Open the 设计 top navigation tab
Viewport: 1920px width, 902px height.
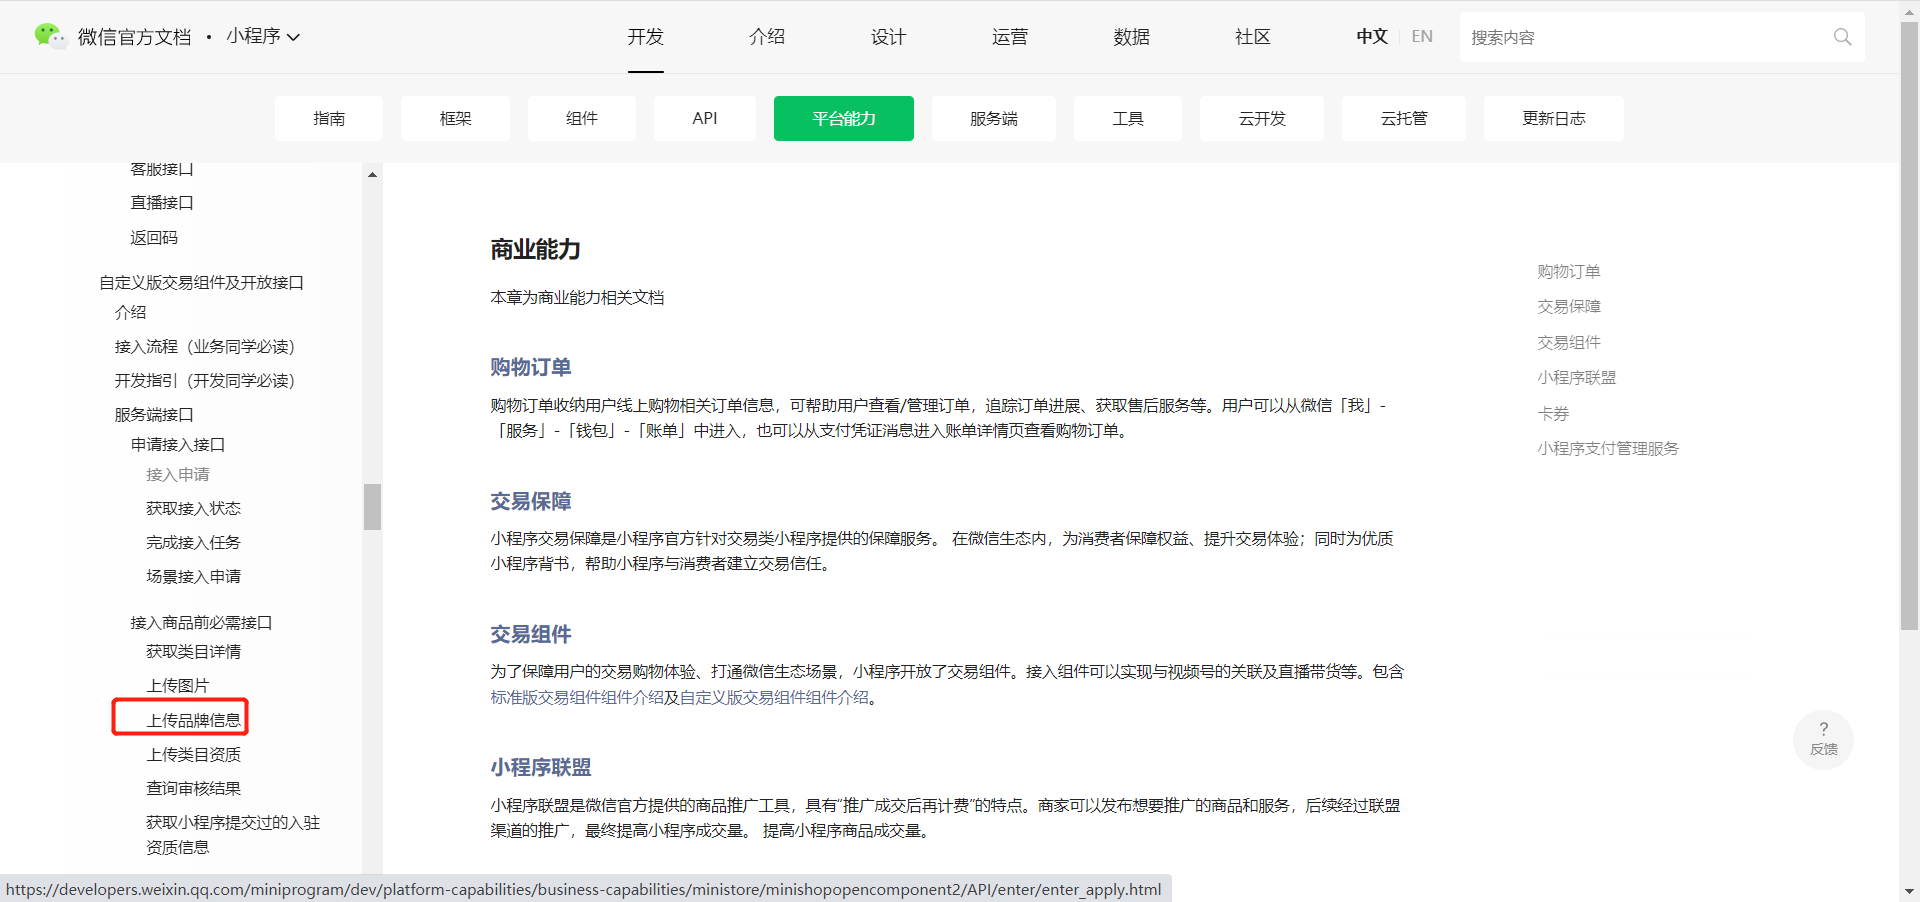pyautogui.click(x=888, y=37)
